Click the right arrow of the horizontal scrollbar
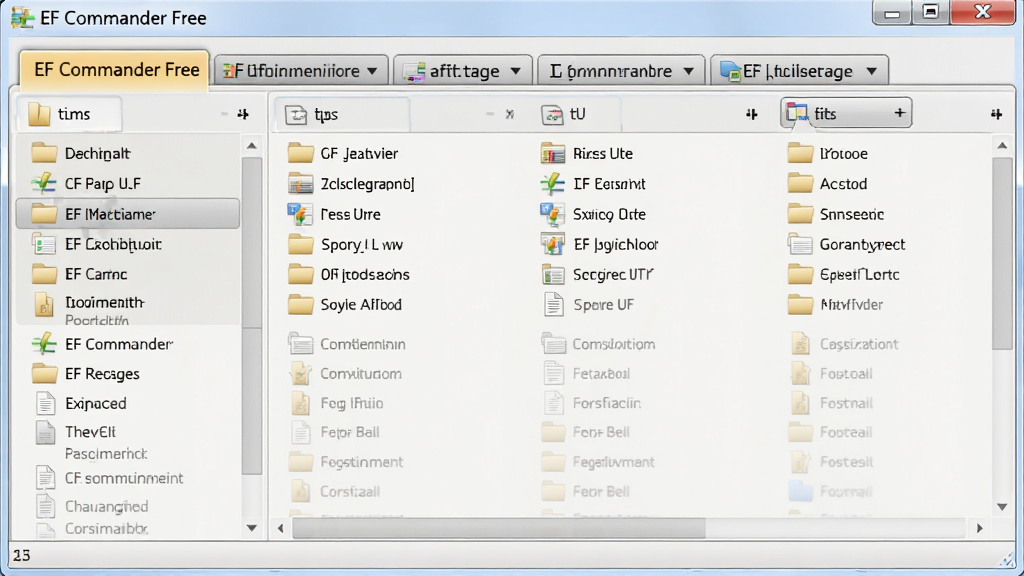 (979, 528)
